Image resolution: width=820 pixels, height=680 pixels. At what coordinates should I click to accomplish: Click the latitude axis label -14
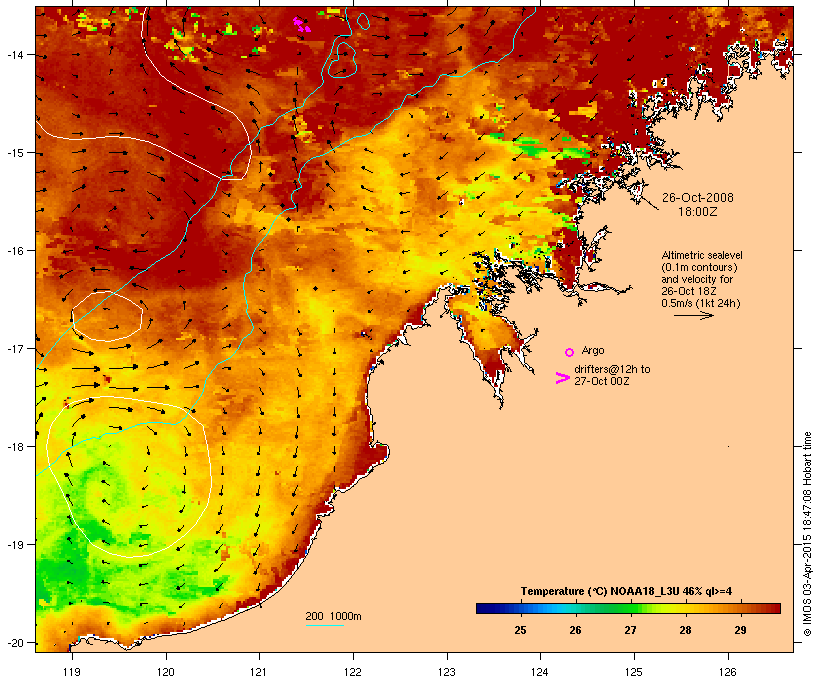point(14,54)
